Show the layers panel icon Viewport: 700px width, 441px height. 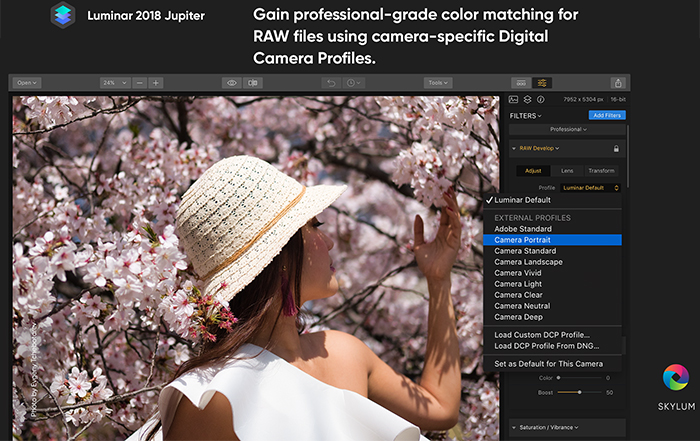527,100
